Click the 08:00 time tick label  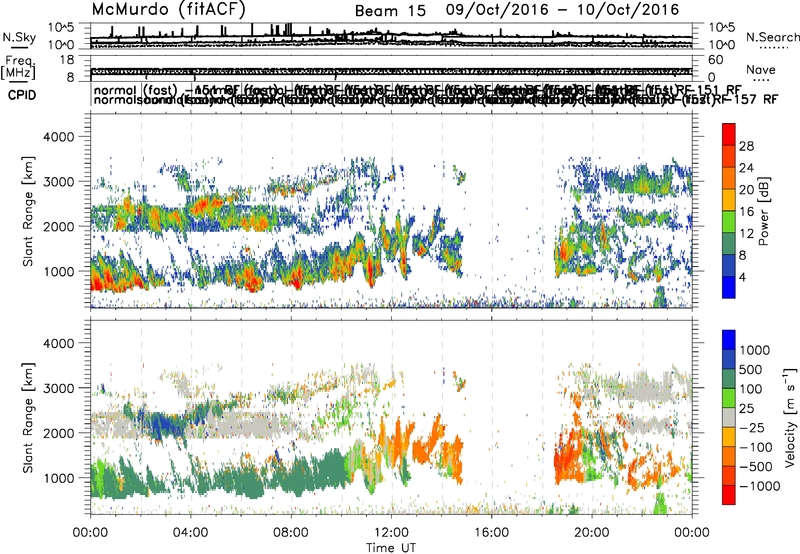click(x=291, y=533)
